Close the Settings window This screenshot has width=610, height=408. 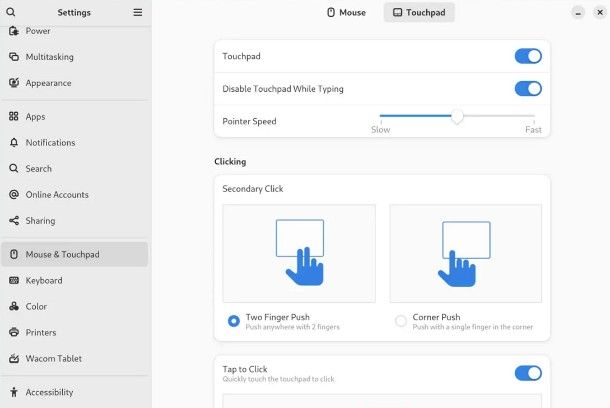600,12
